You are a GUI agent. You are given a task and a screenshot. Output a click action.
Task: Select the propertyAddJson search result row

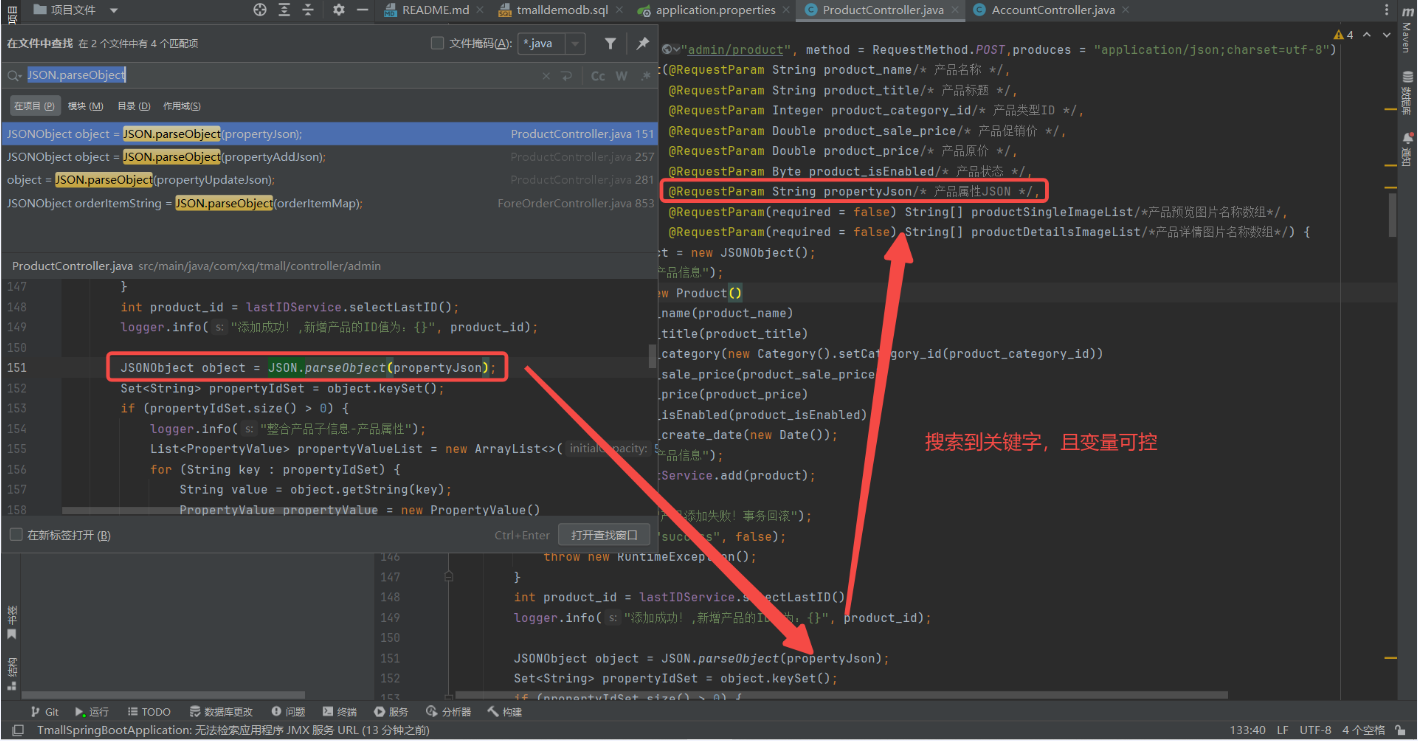coord(328,157)
